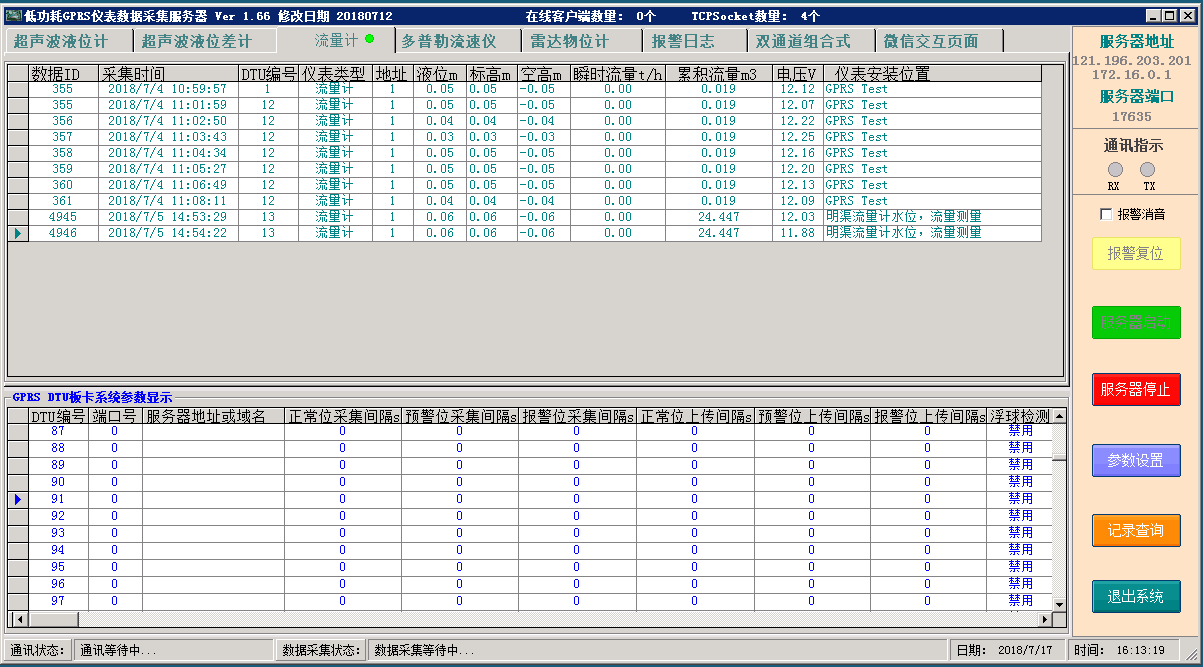The height and width of the screenshot is (667, 1203).
Task: Open 参数设置 settings button
Action: (1135, 461)
